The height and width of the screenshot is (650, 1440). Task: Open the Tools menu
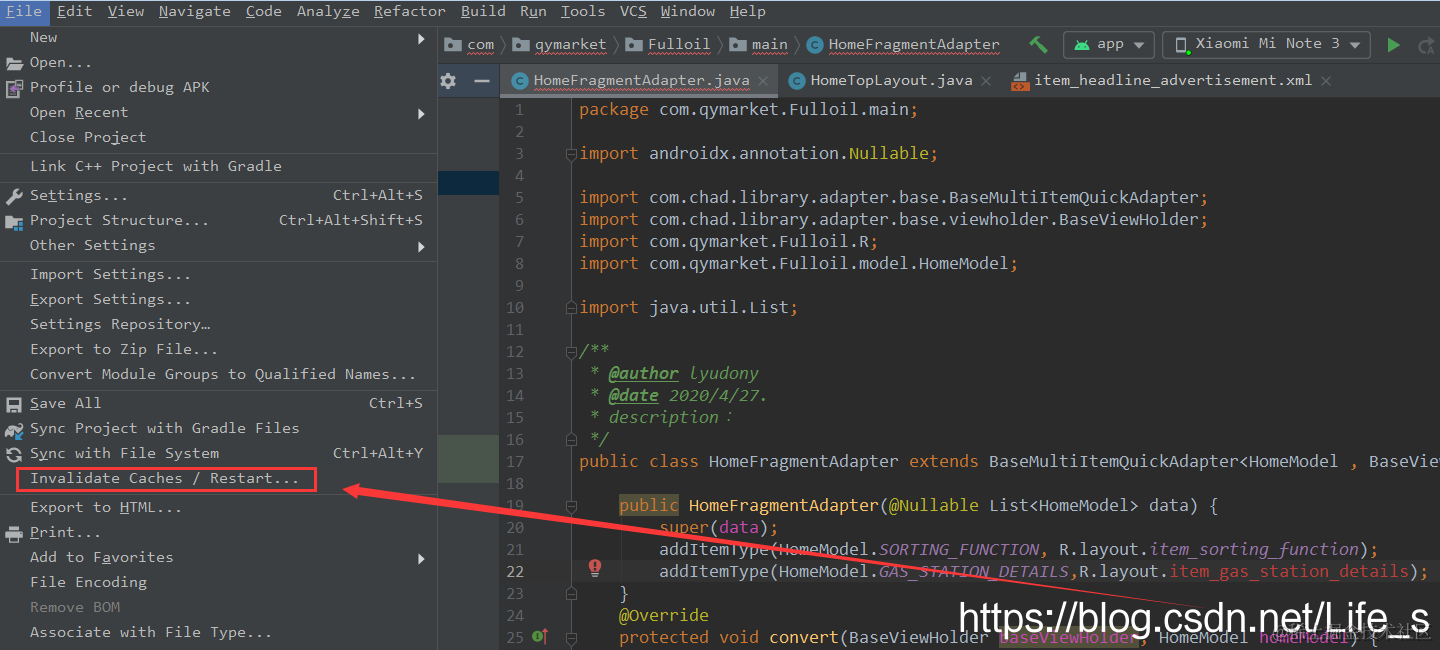coord(582,11)
